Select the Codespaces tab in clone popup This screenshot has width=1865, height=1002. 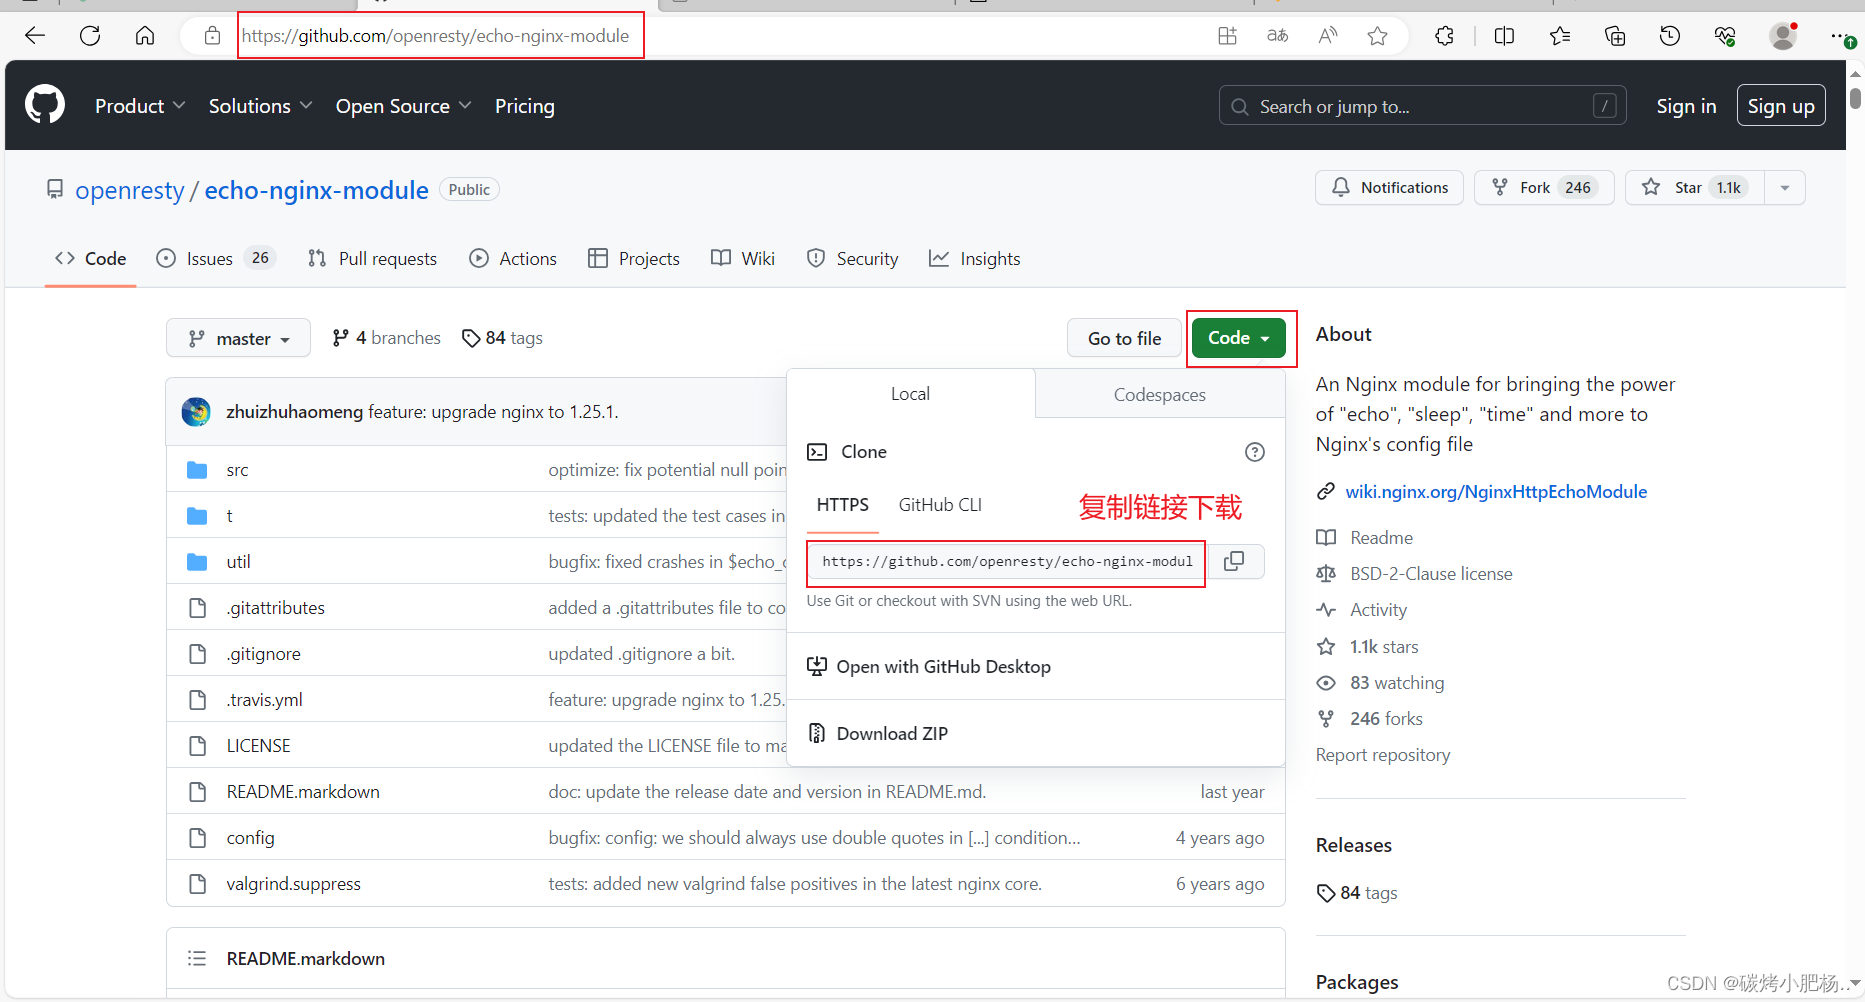(x=1160, y=395)
